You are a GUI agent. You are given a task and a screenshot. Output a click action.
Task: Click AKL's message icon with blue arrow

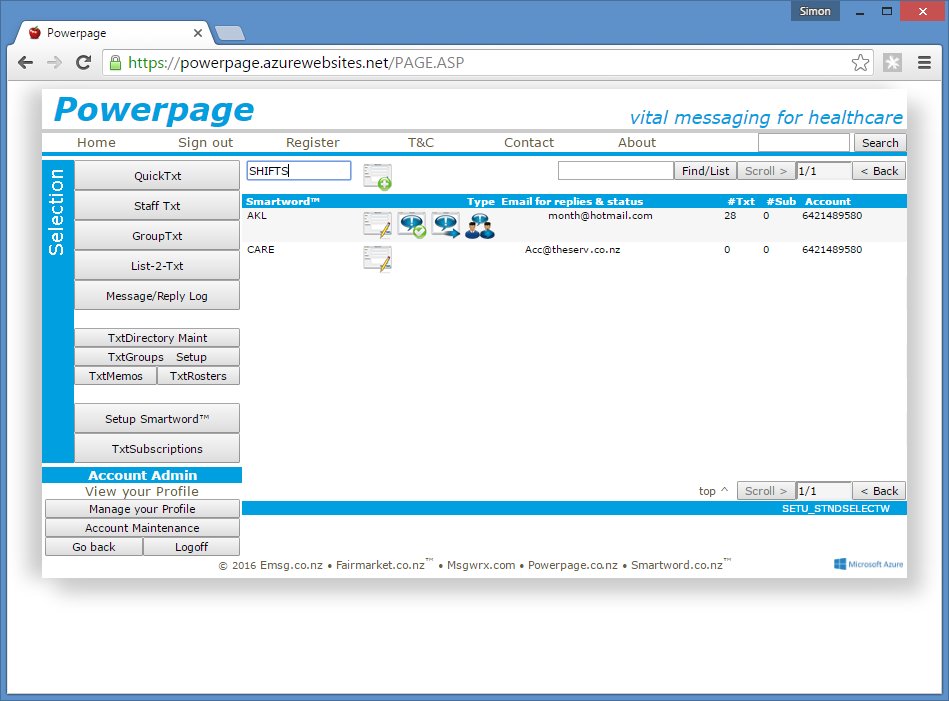click(446, 224)
